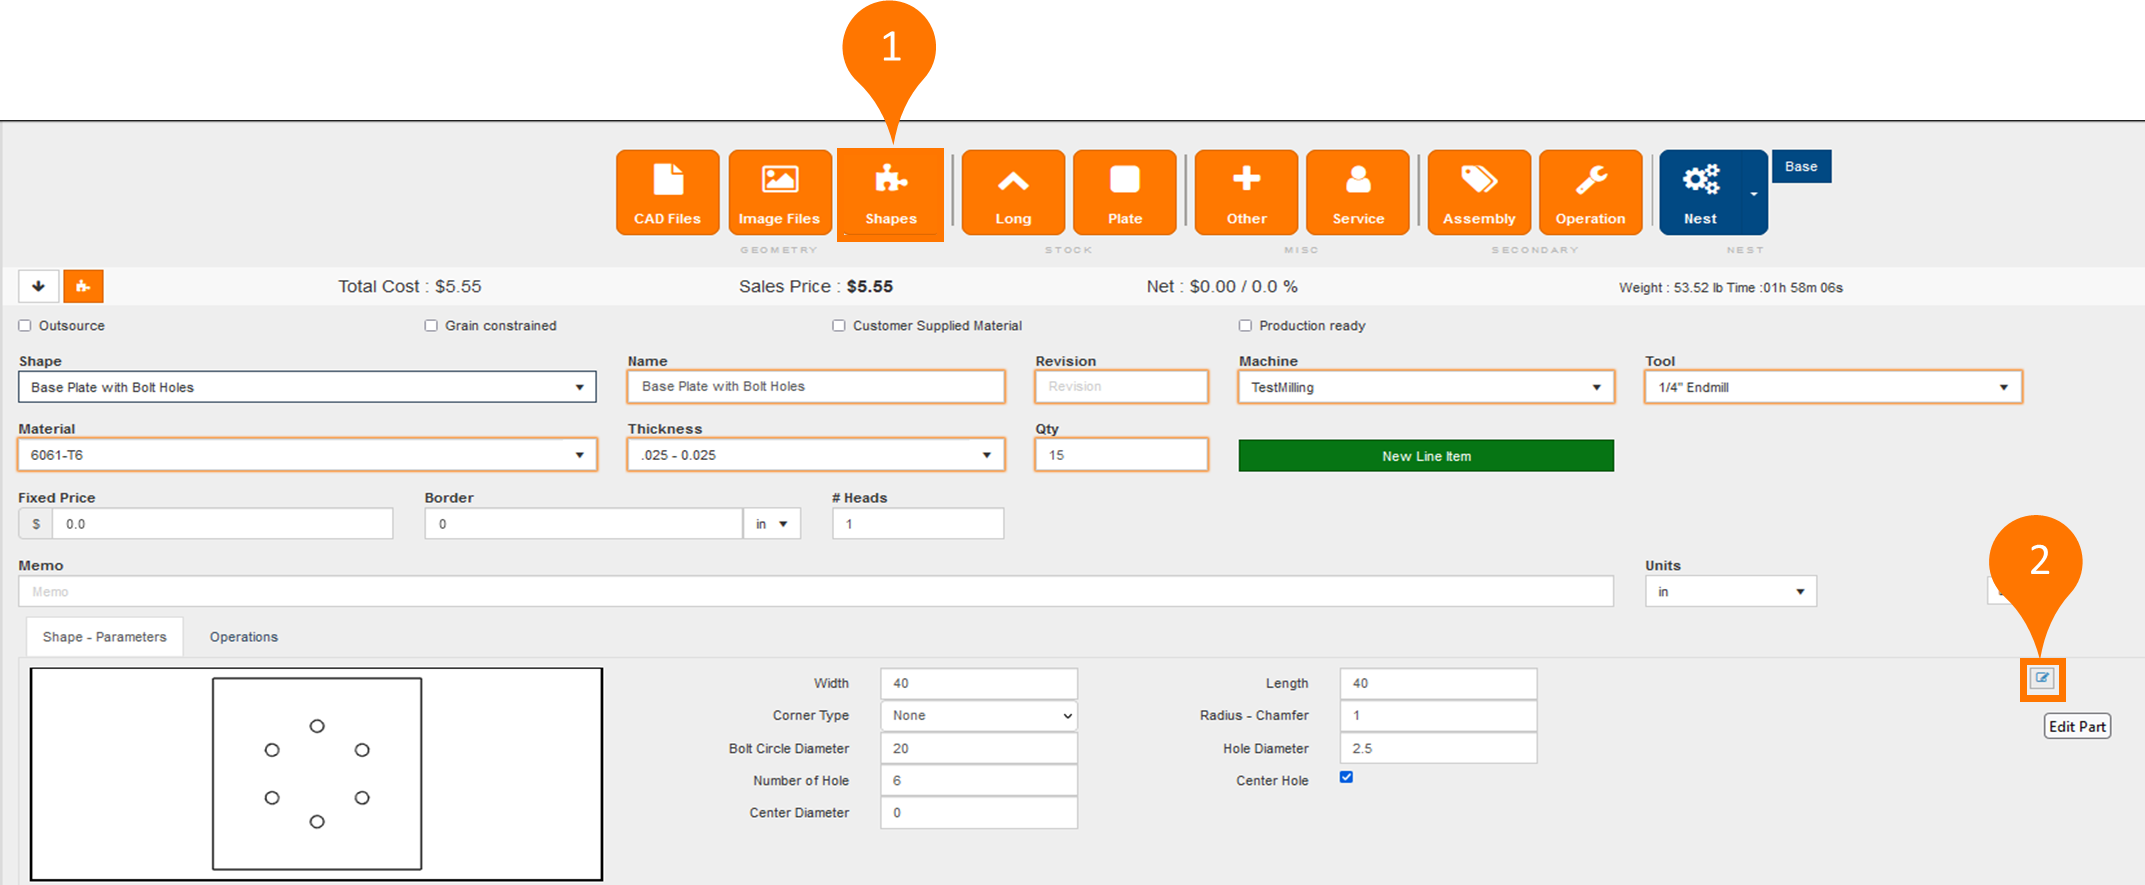Select the Shapes puzzle icon
This screenshot has width=2145, height=885.
pyautogui.click(x=890, y=193)
